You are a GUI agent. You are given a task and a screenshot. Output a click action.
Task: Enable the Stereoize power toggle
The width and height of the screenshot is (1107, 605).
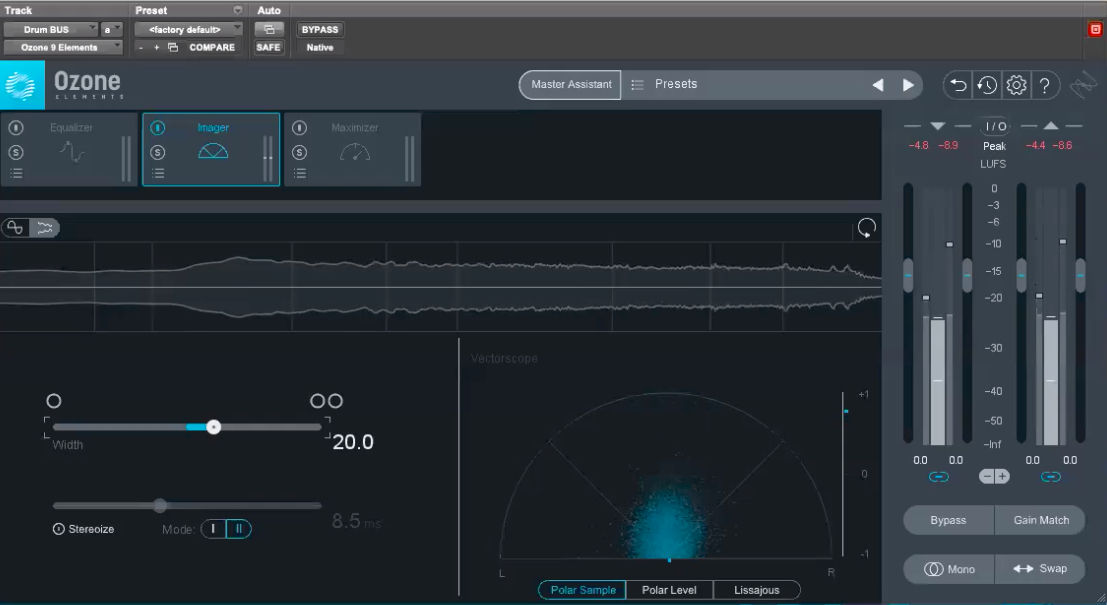click(59, 529)
